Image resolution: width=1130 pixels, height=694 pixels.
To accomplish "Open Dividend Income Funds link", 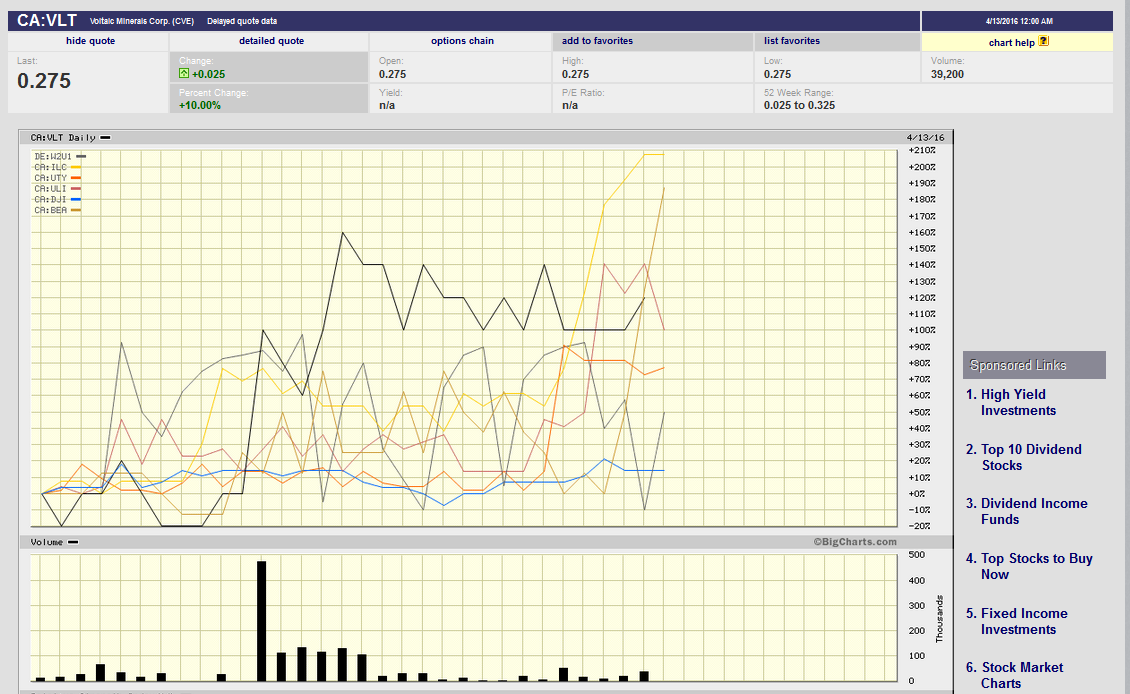I will 1034,511.
